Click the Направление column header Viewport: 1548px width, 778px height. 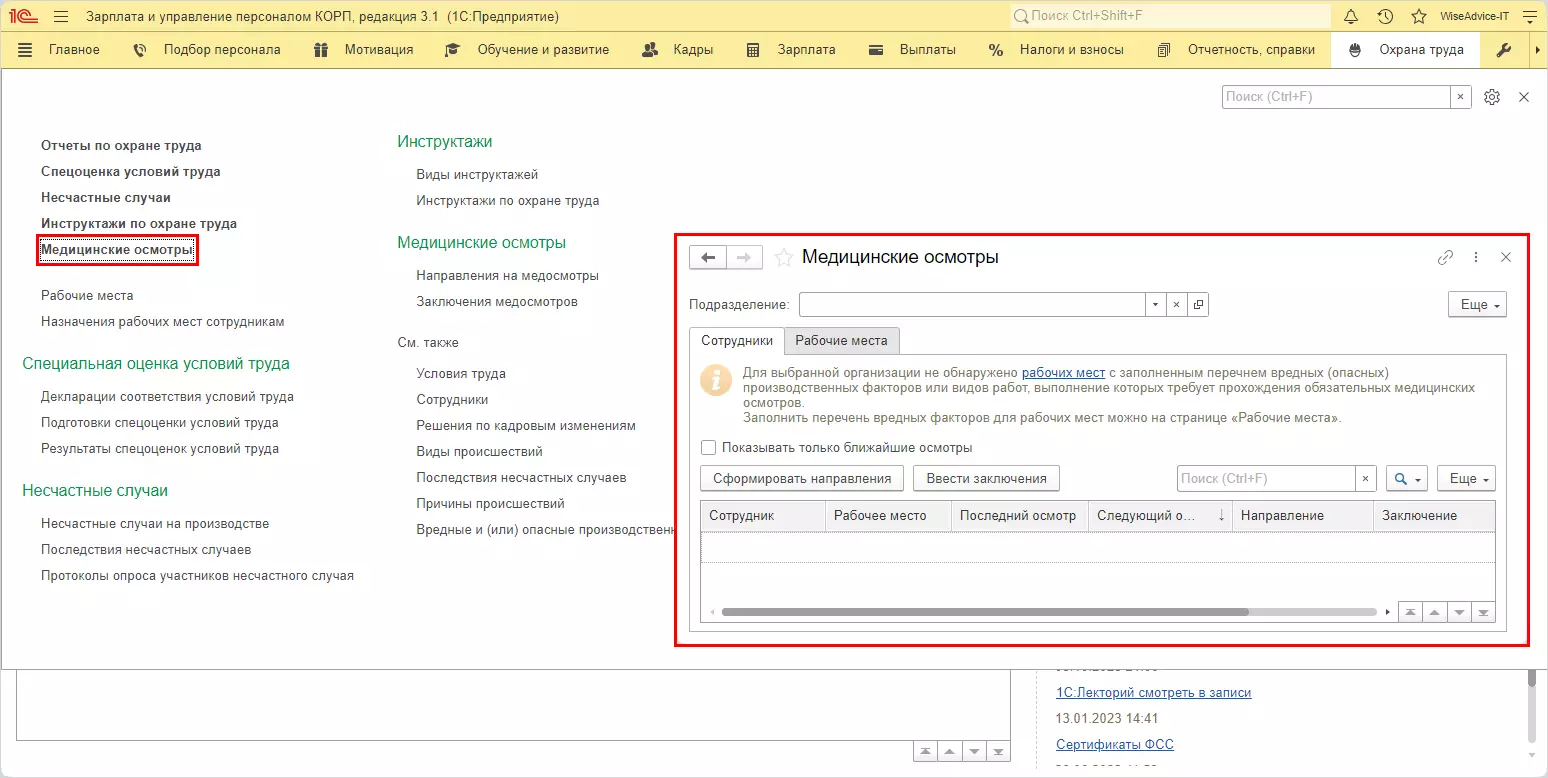tap(1302, 516)
